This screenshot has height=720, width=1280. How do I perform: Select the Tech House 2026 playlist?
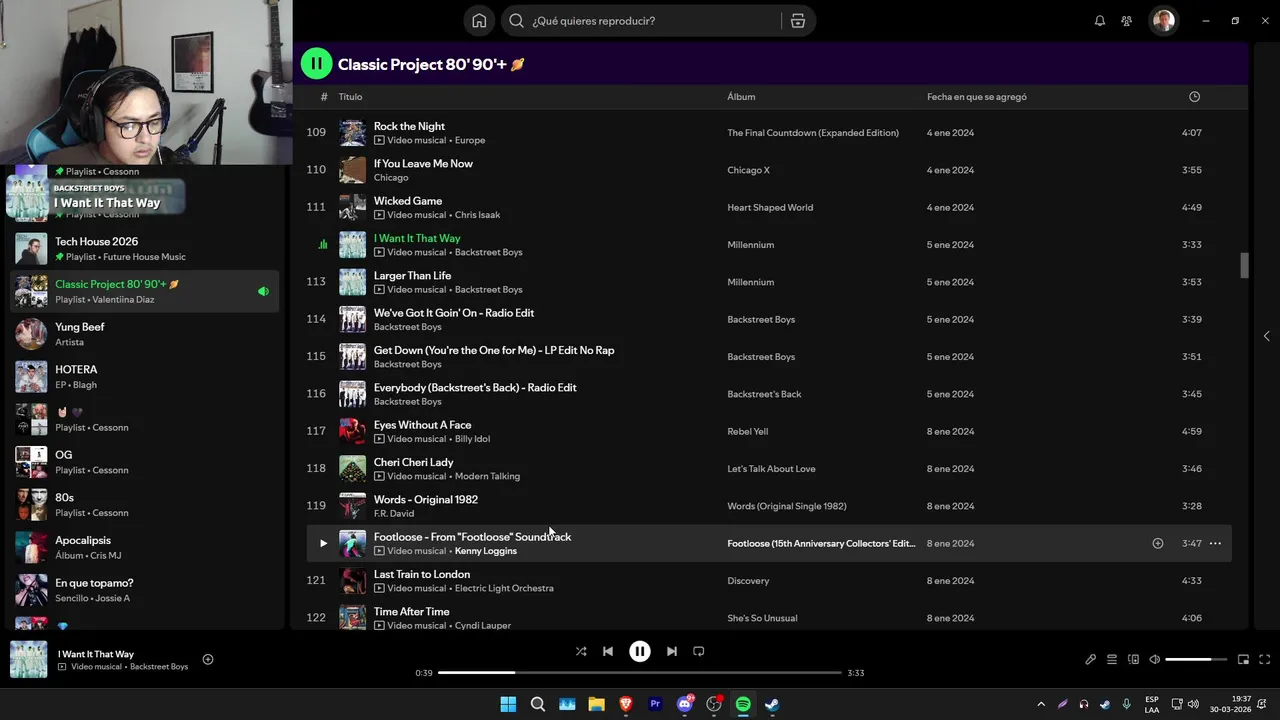(x=145, y=249)
